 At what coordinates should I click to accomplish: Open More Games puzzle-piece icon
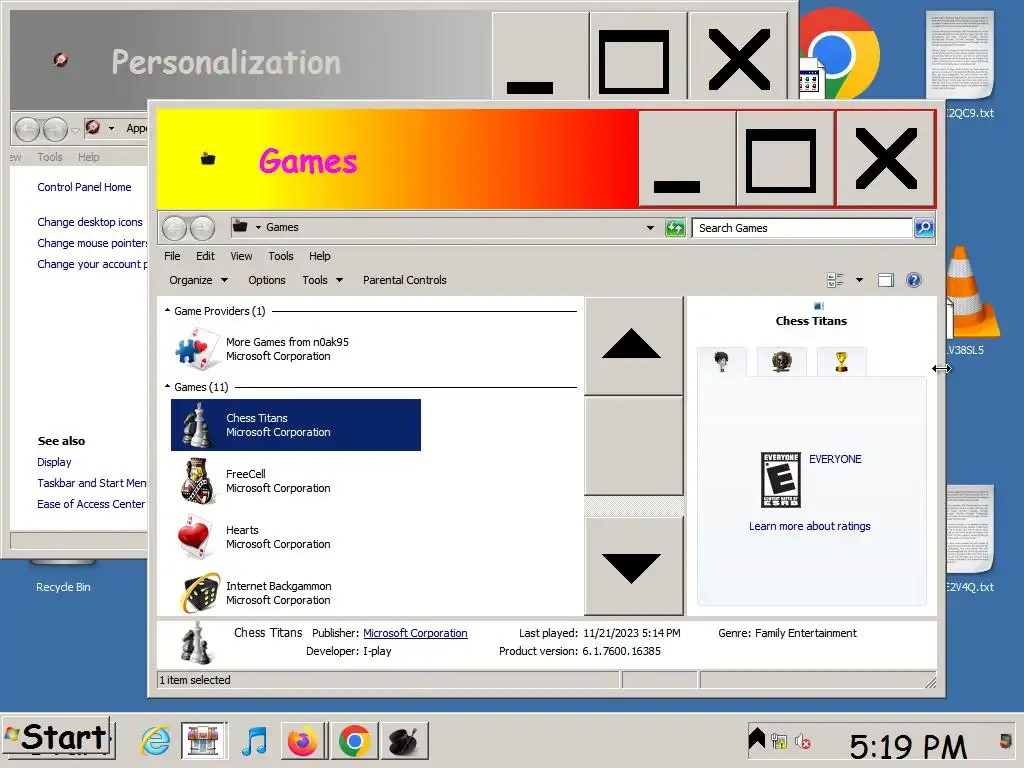(x=197, y=349)
